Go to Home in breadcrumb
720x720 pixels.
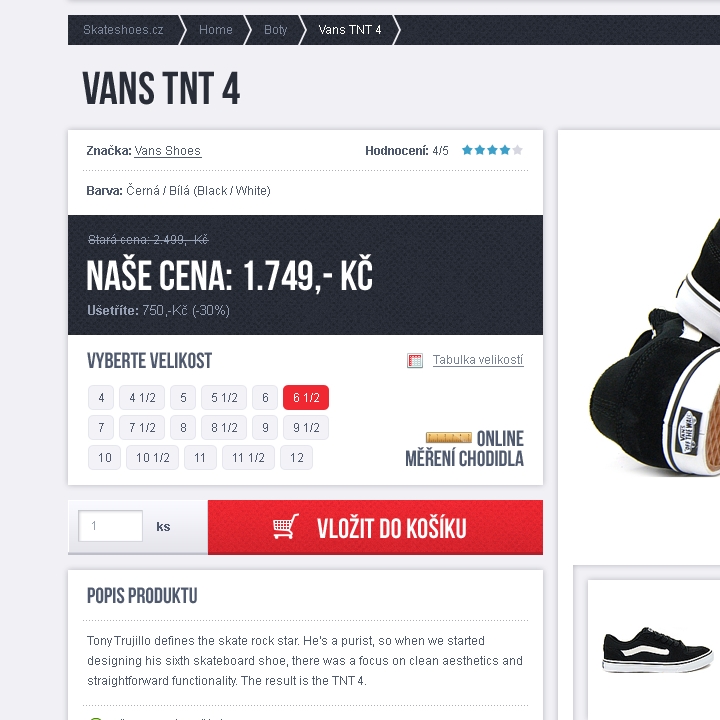[215, 30]
